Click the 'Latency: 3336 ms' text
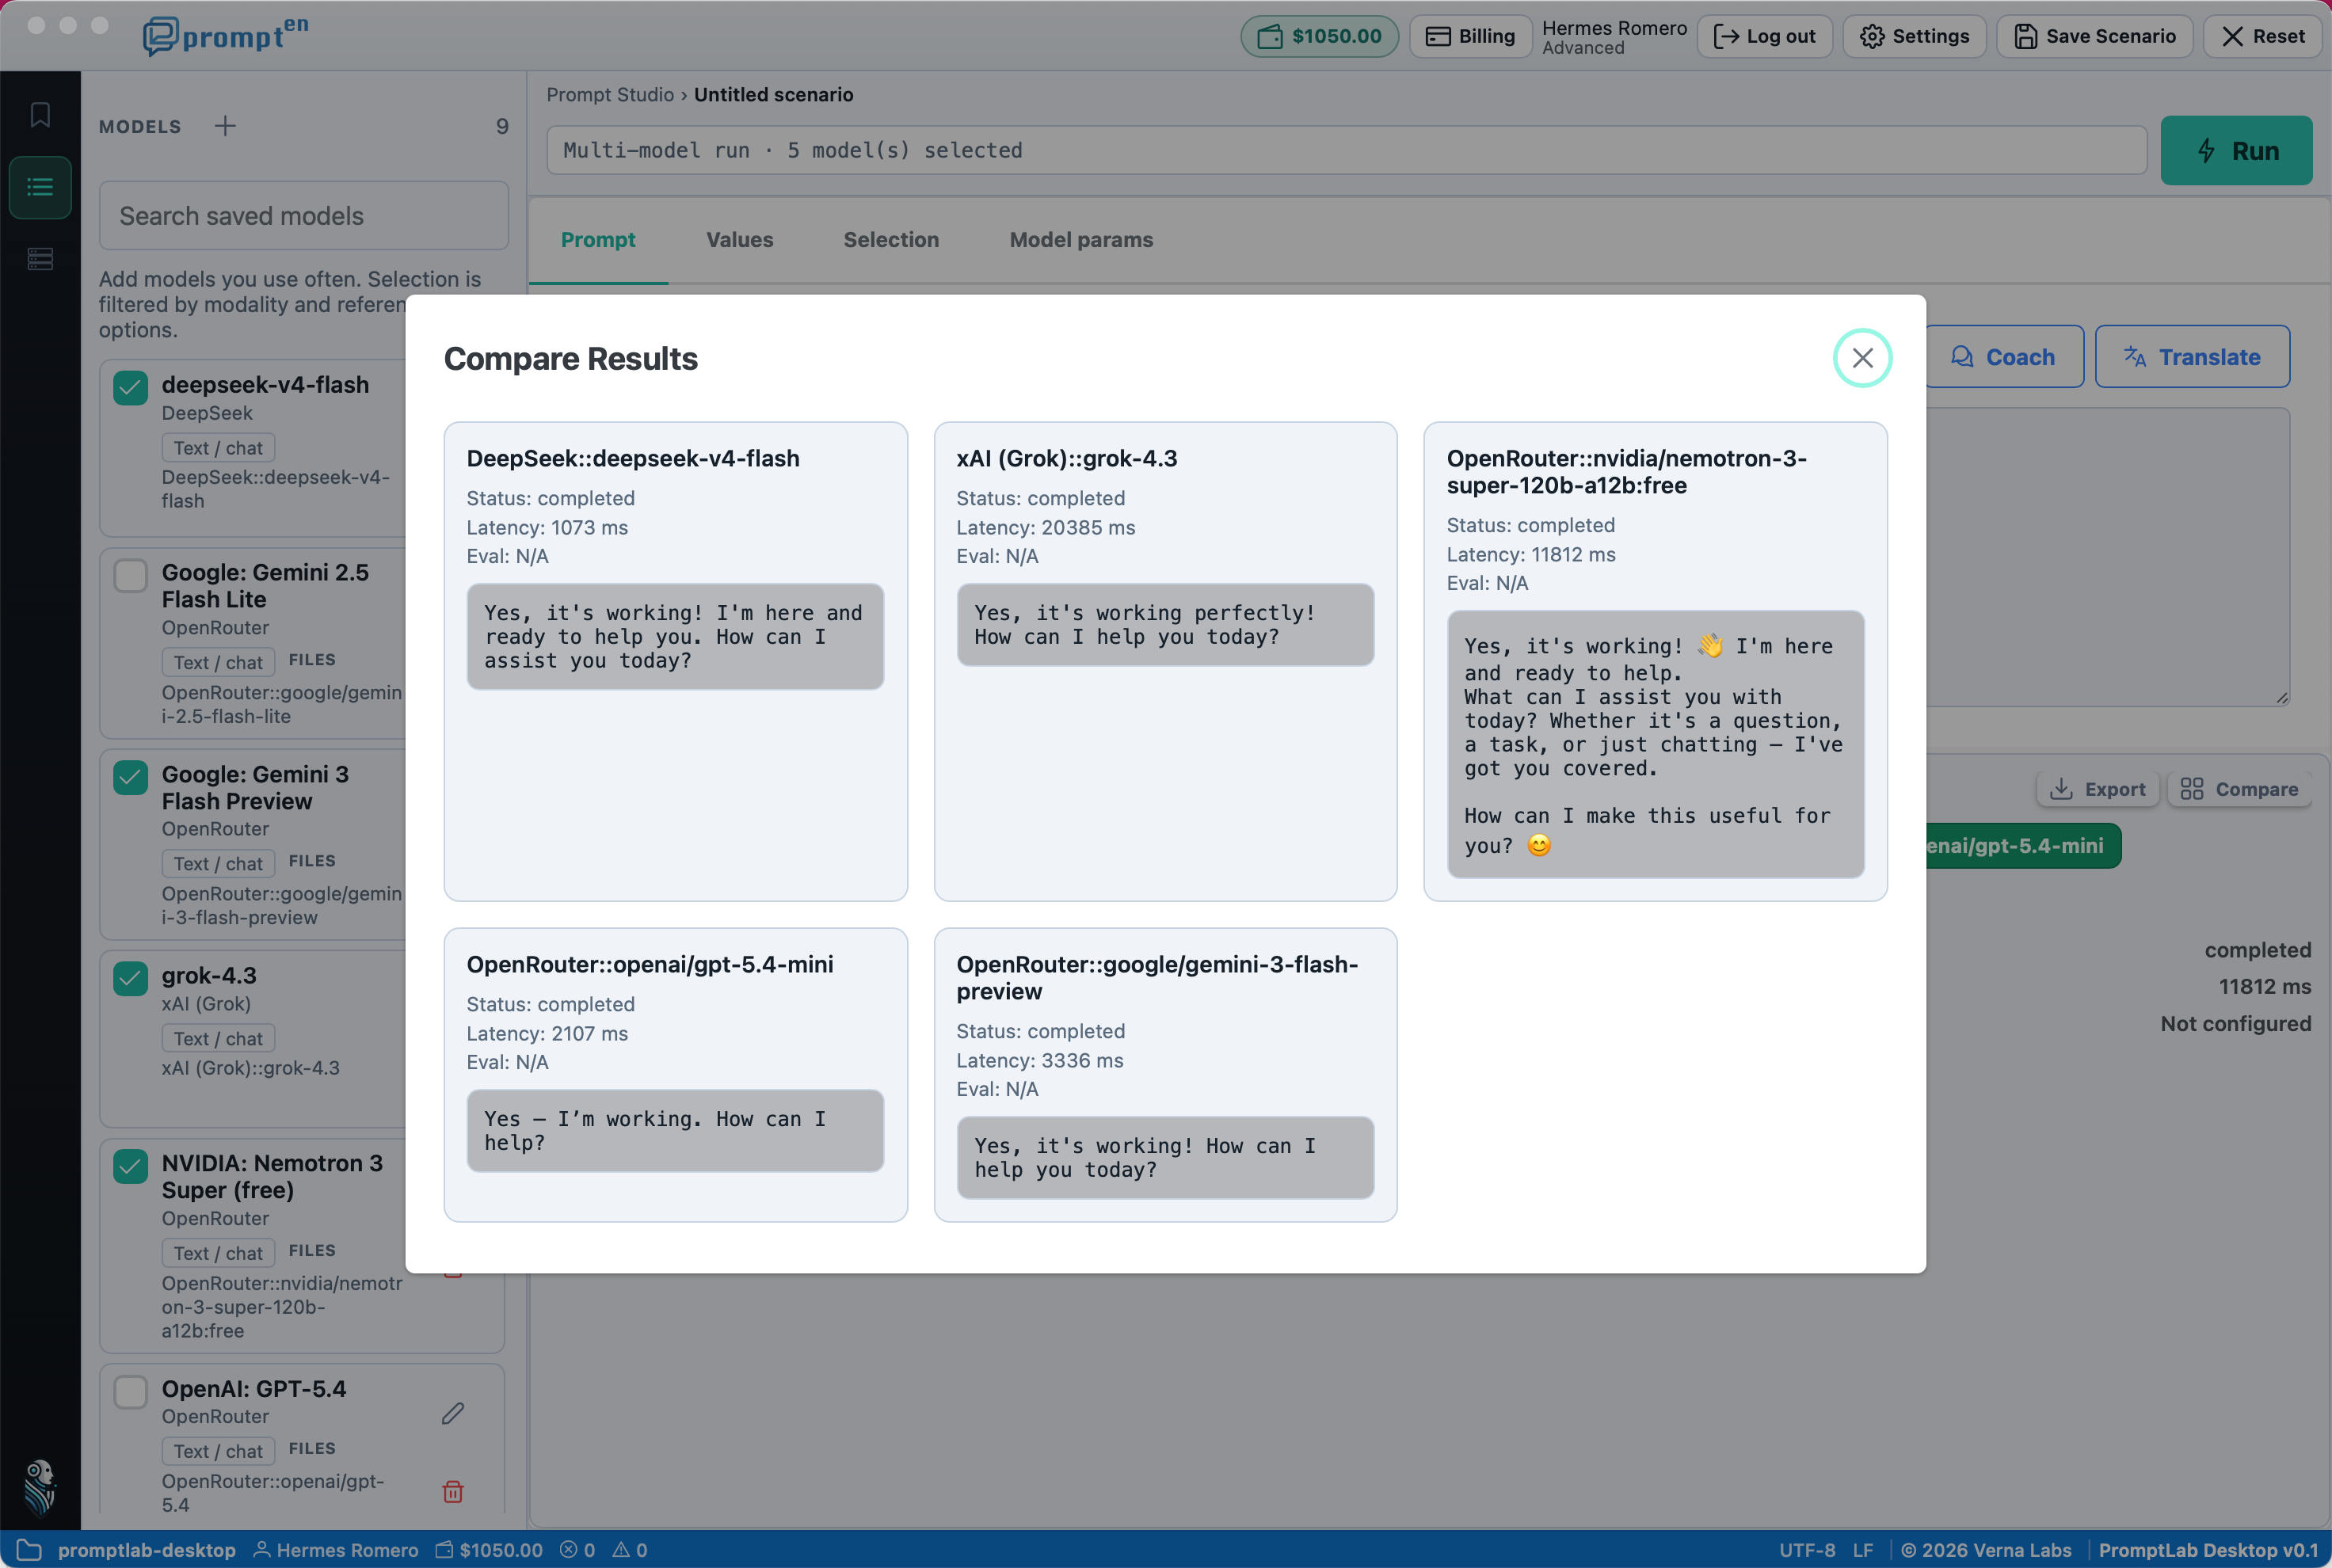2332x1568 pixels. (1040, 1061)
